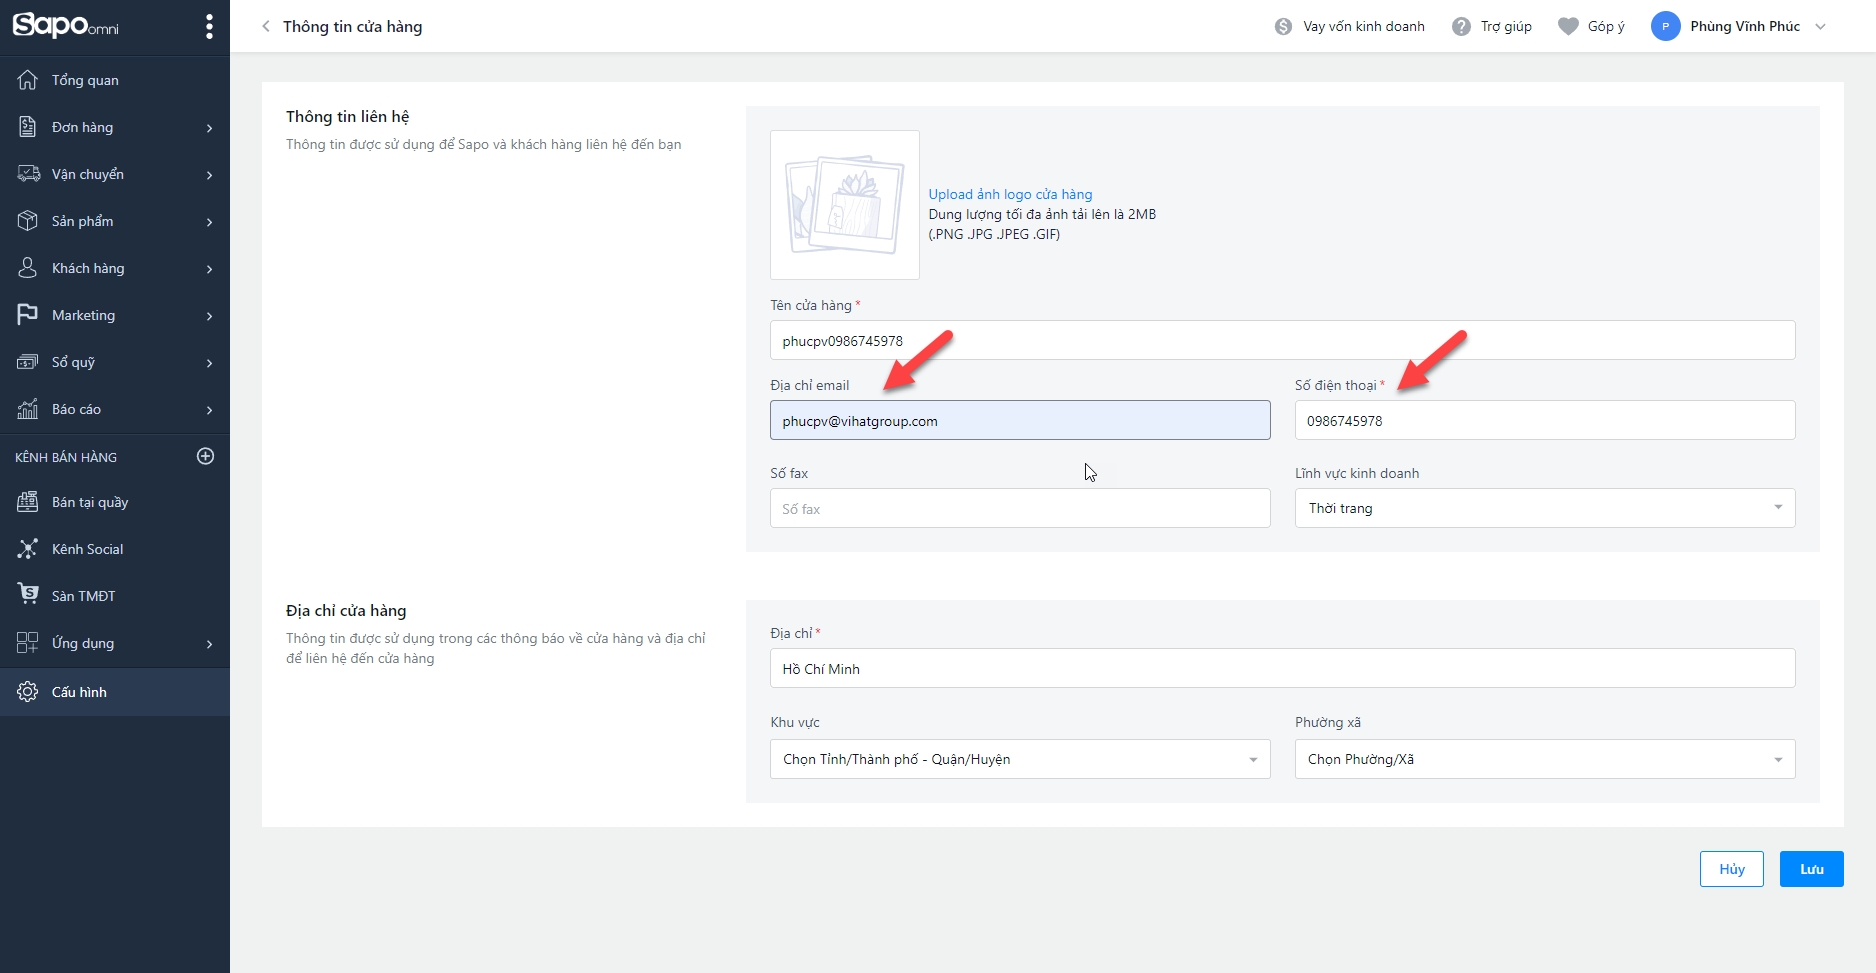Open Sàn TMĐT shopping cart icon
The height and width of the screenshot is (973, 1876).
[x=28, y=595]
